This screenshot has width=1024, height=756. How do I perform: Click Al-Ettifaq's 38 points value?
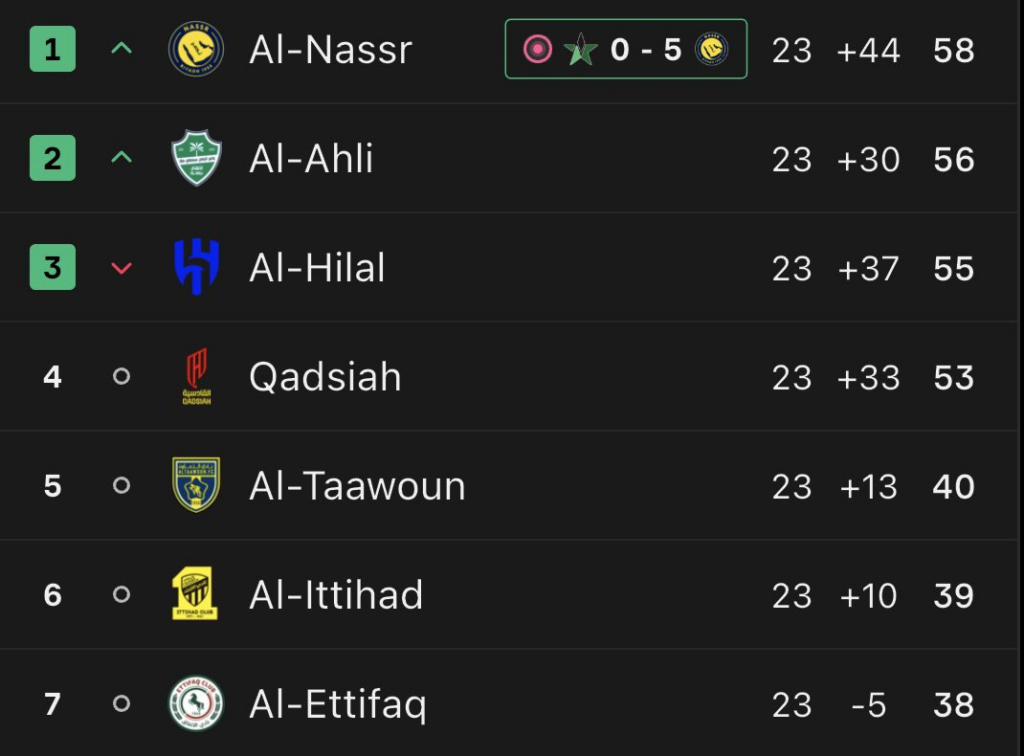[x=953, y=704]
